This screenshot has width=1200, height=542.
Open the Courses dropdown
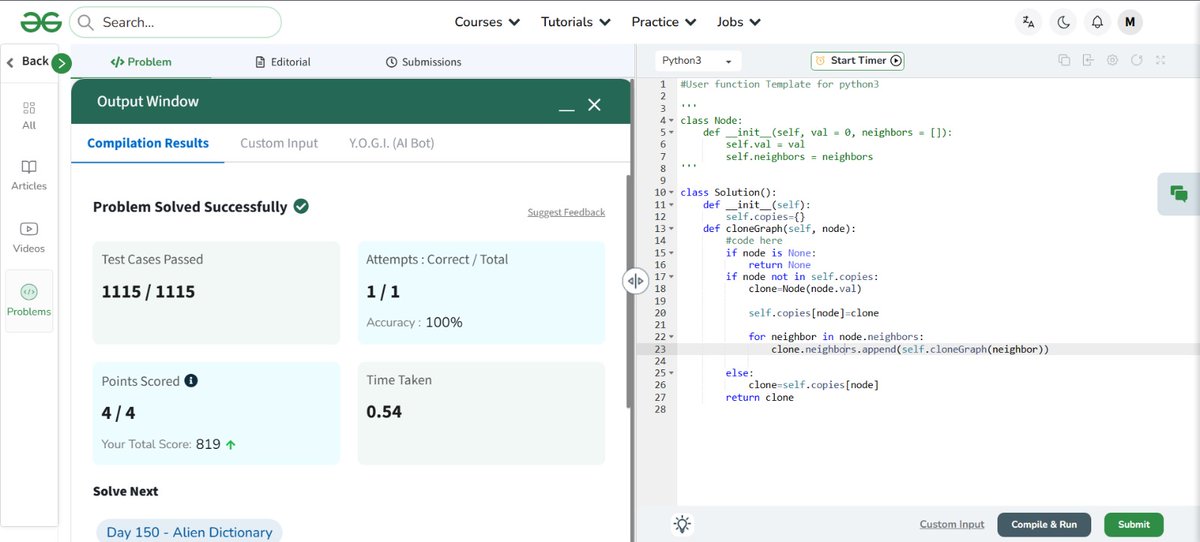(487, 22)
